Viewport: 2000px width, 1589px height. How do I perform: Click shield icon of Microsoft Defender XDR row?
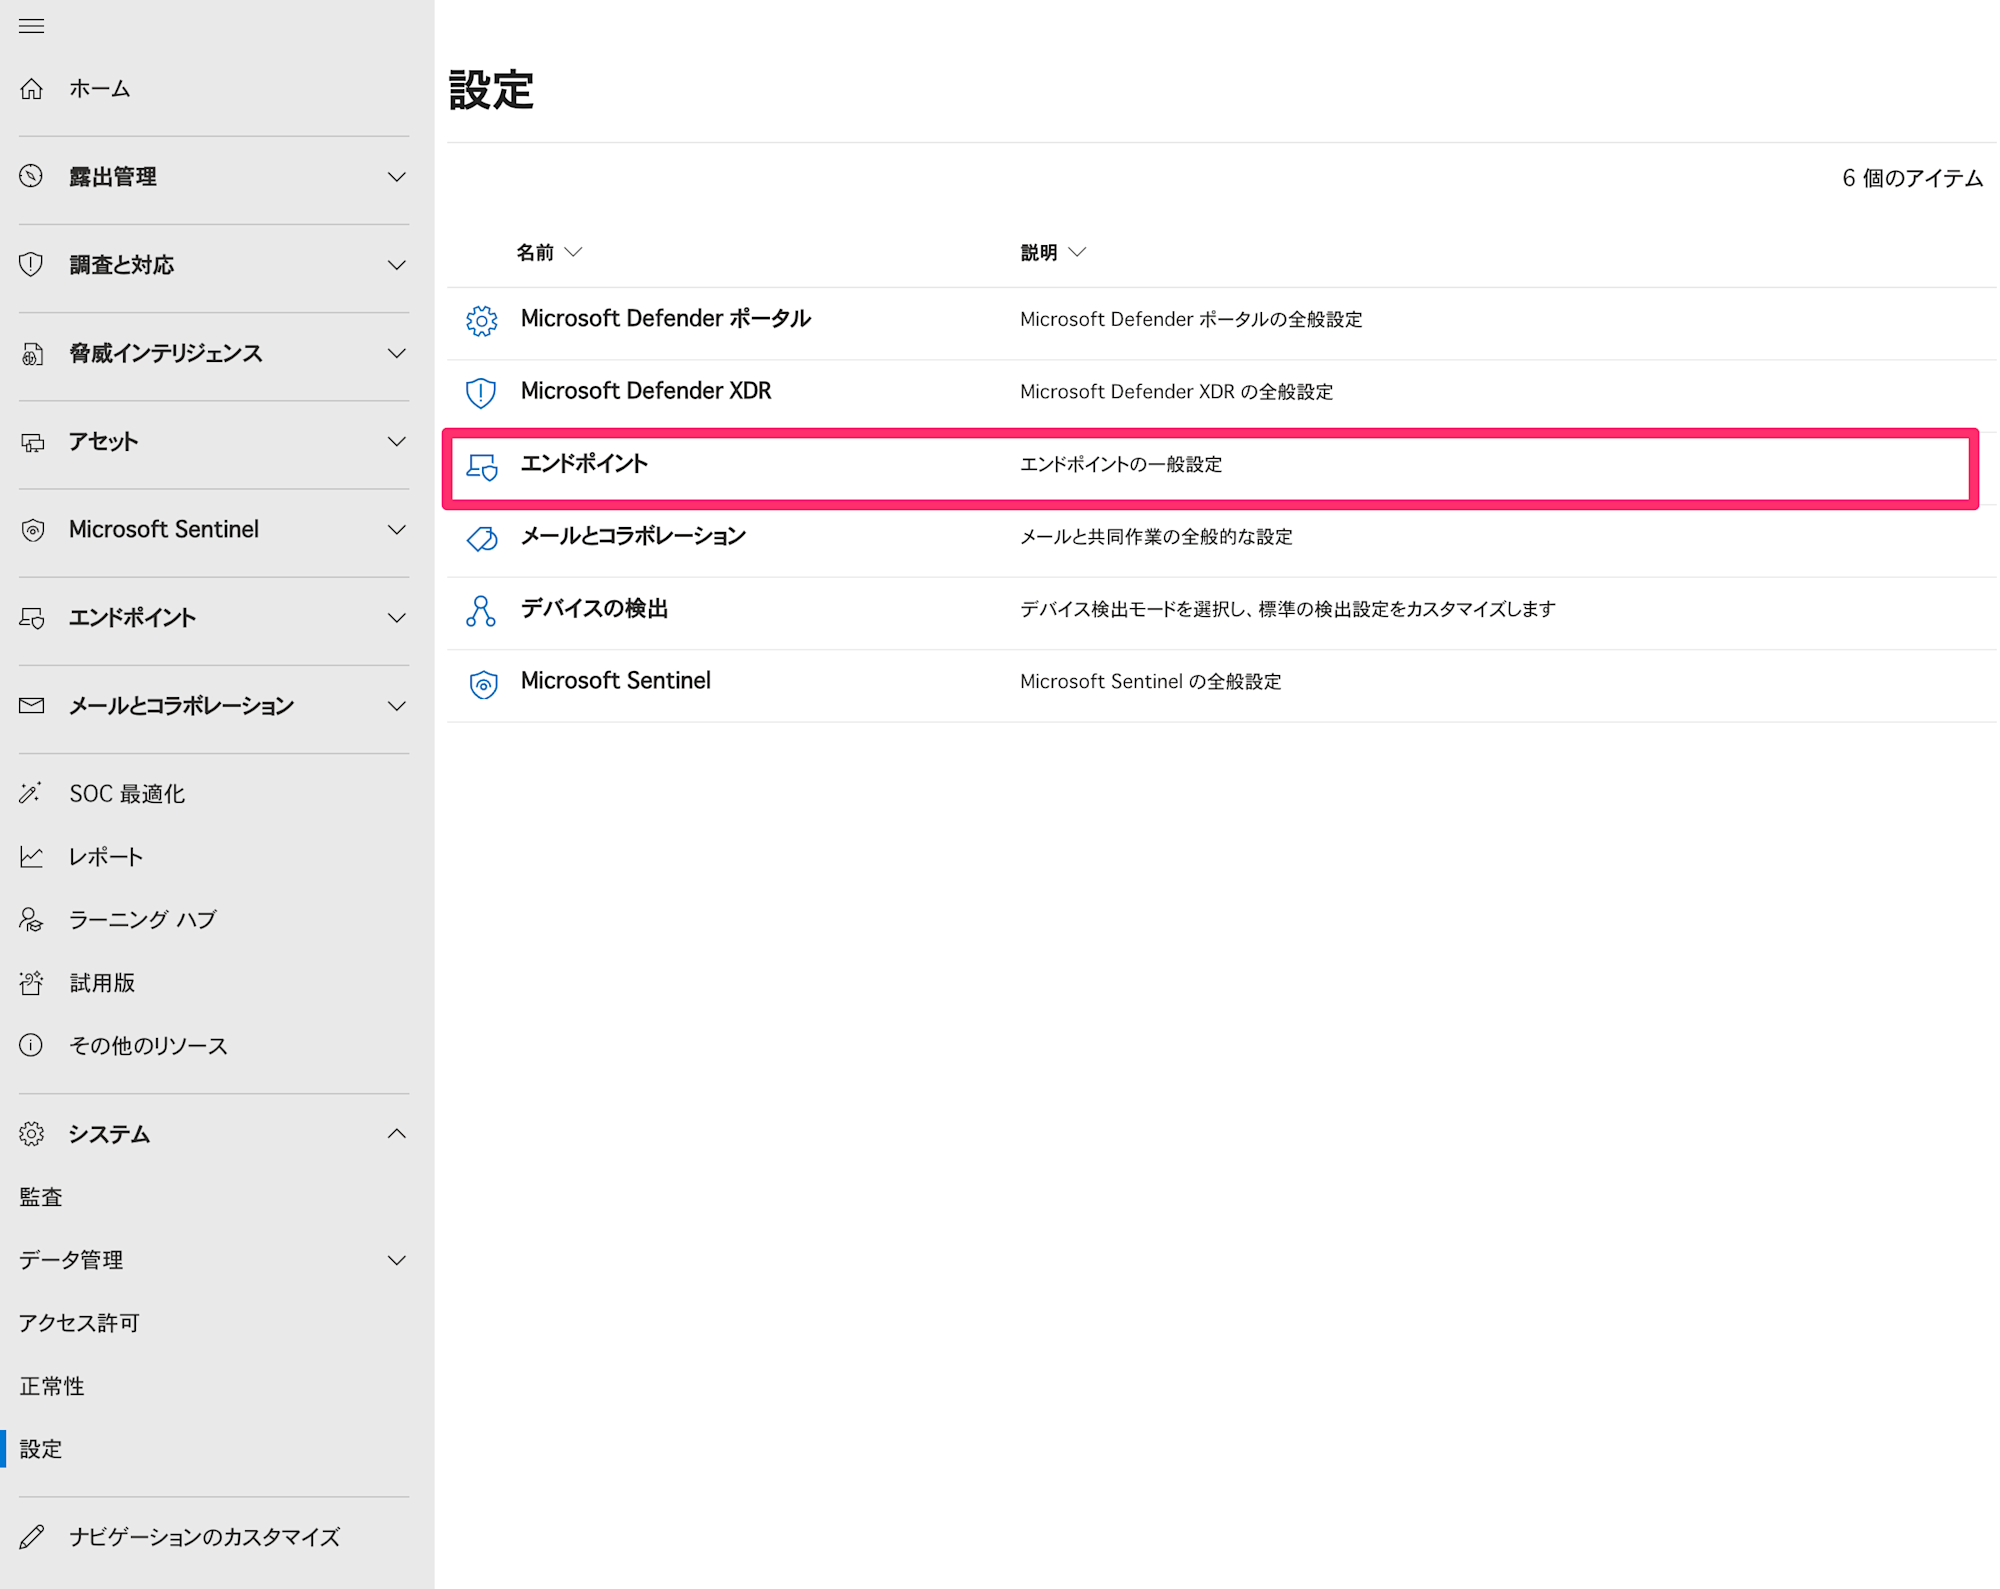click(x=482, y=392)
